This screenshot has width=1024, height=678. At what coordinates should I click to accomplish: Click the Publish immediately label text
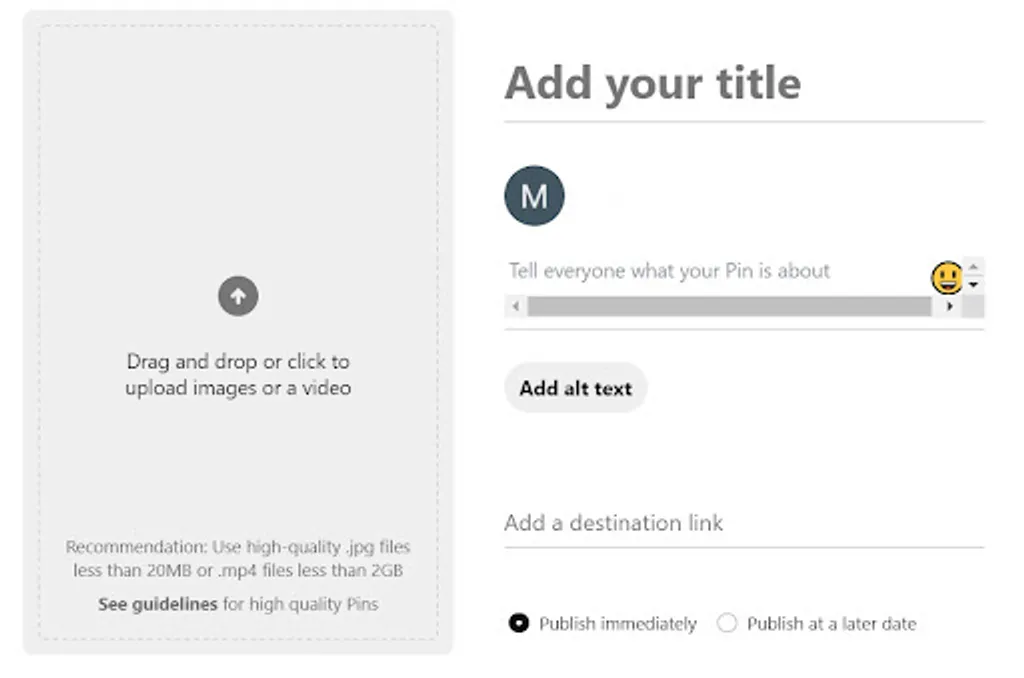click(617, 624)
